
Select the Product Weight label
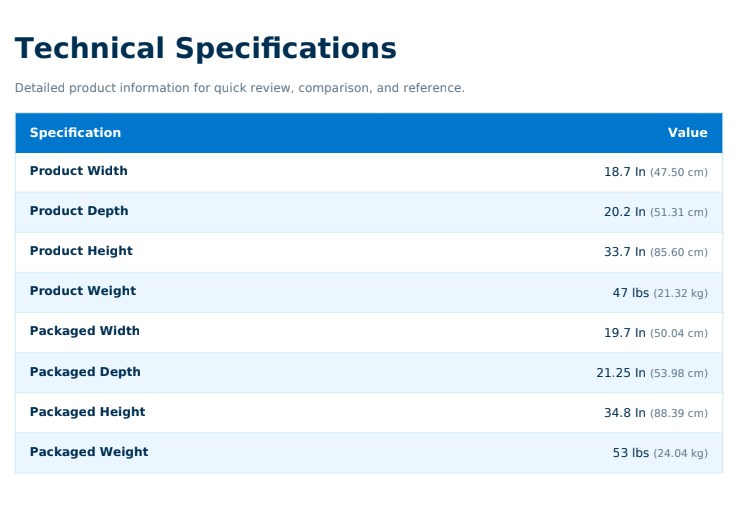83,291
